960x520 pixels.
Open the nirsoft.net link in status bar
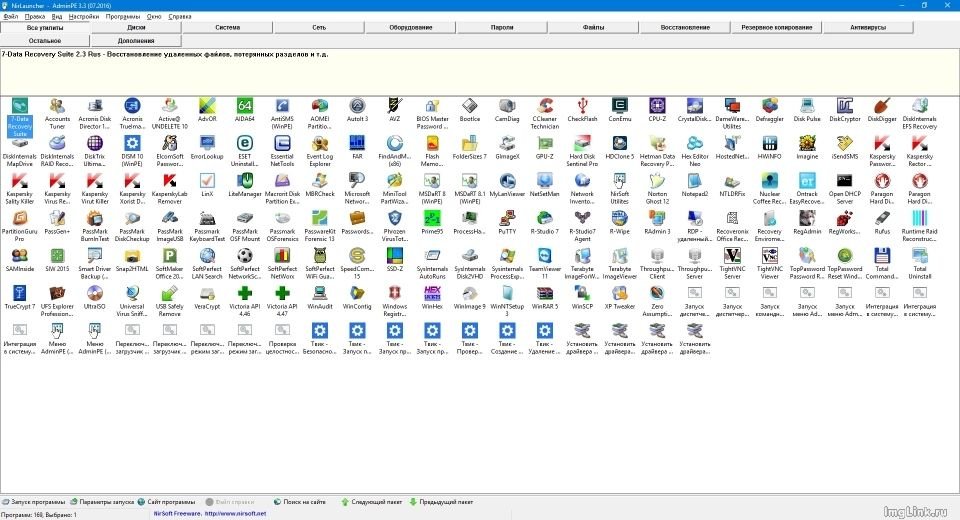coord(235,514)
